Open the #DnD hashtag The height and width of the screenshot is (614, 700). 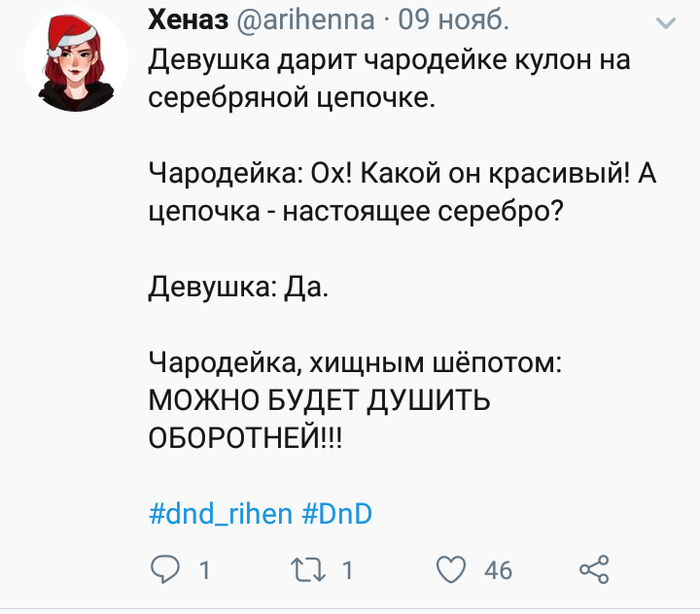pyautogui.click(x=336, y=515)
